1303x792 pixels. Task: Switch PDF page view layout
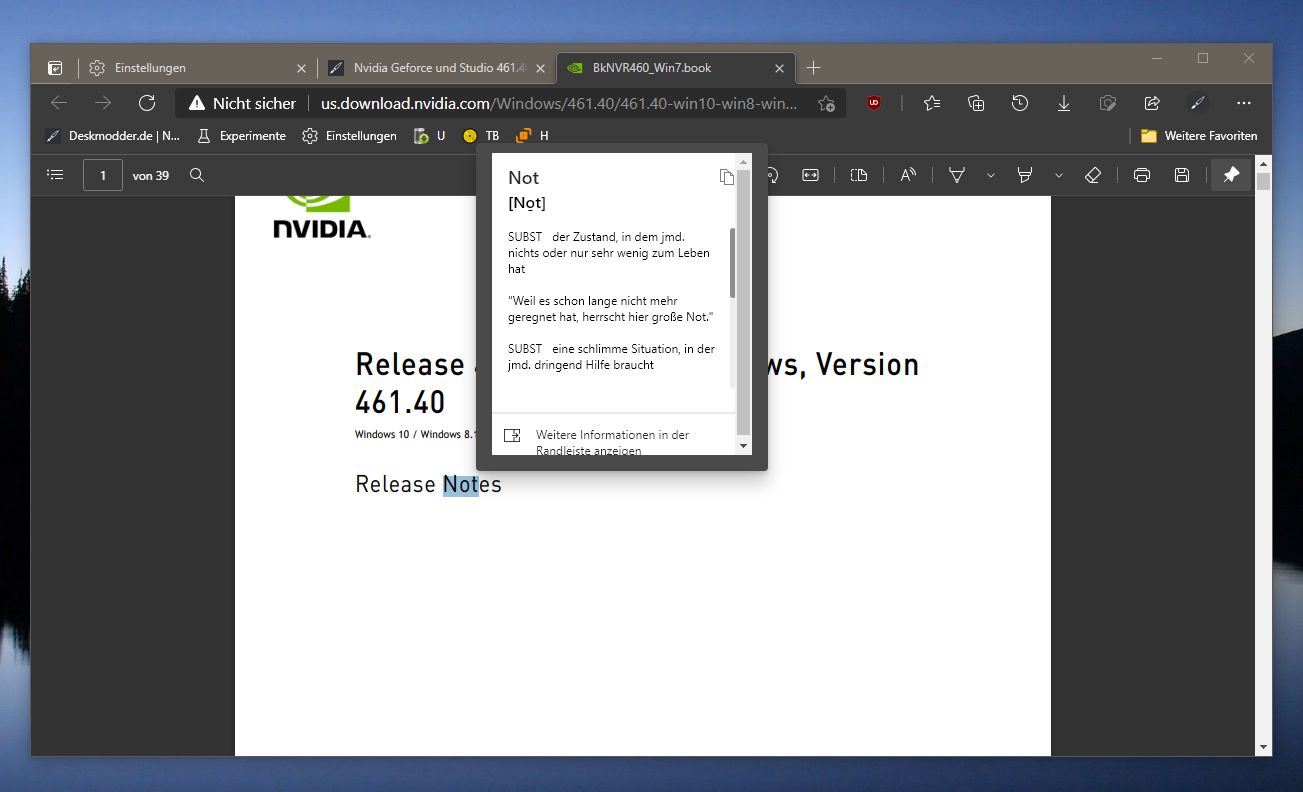(x=859, y=175)
